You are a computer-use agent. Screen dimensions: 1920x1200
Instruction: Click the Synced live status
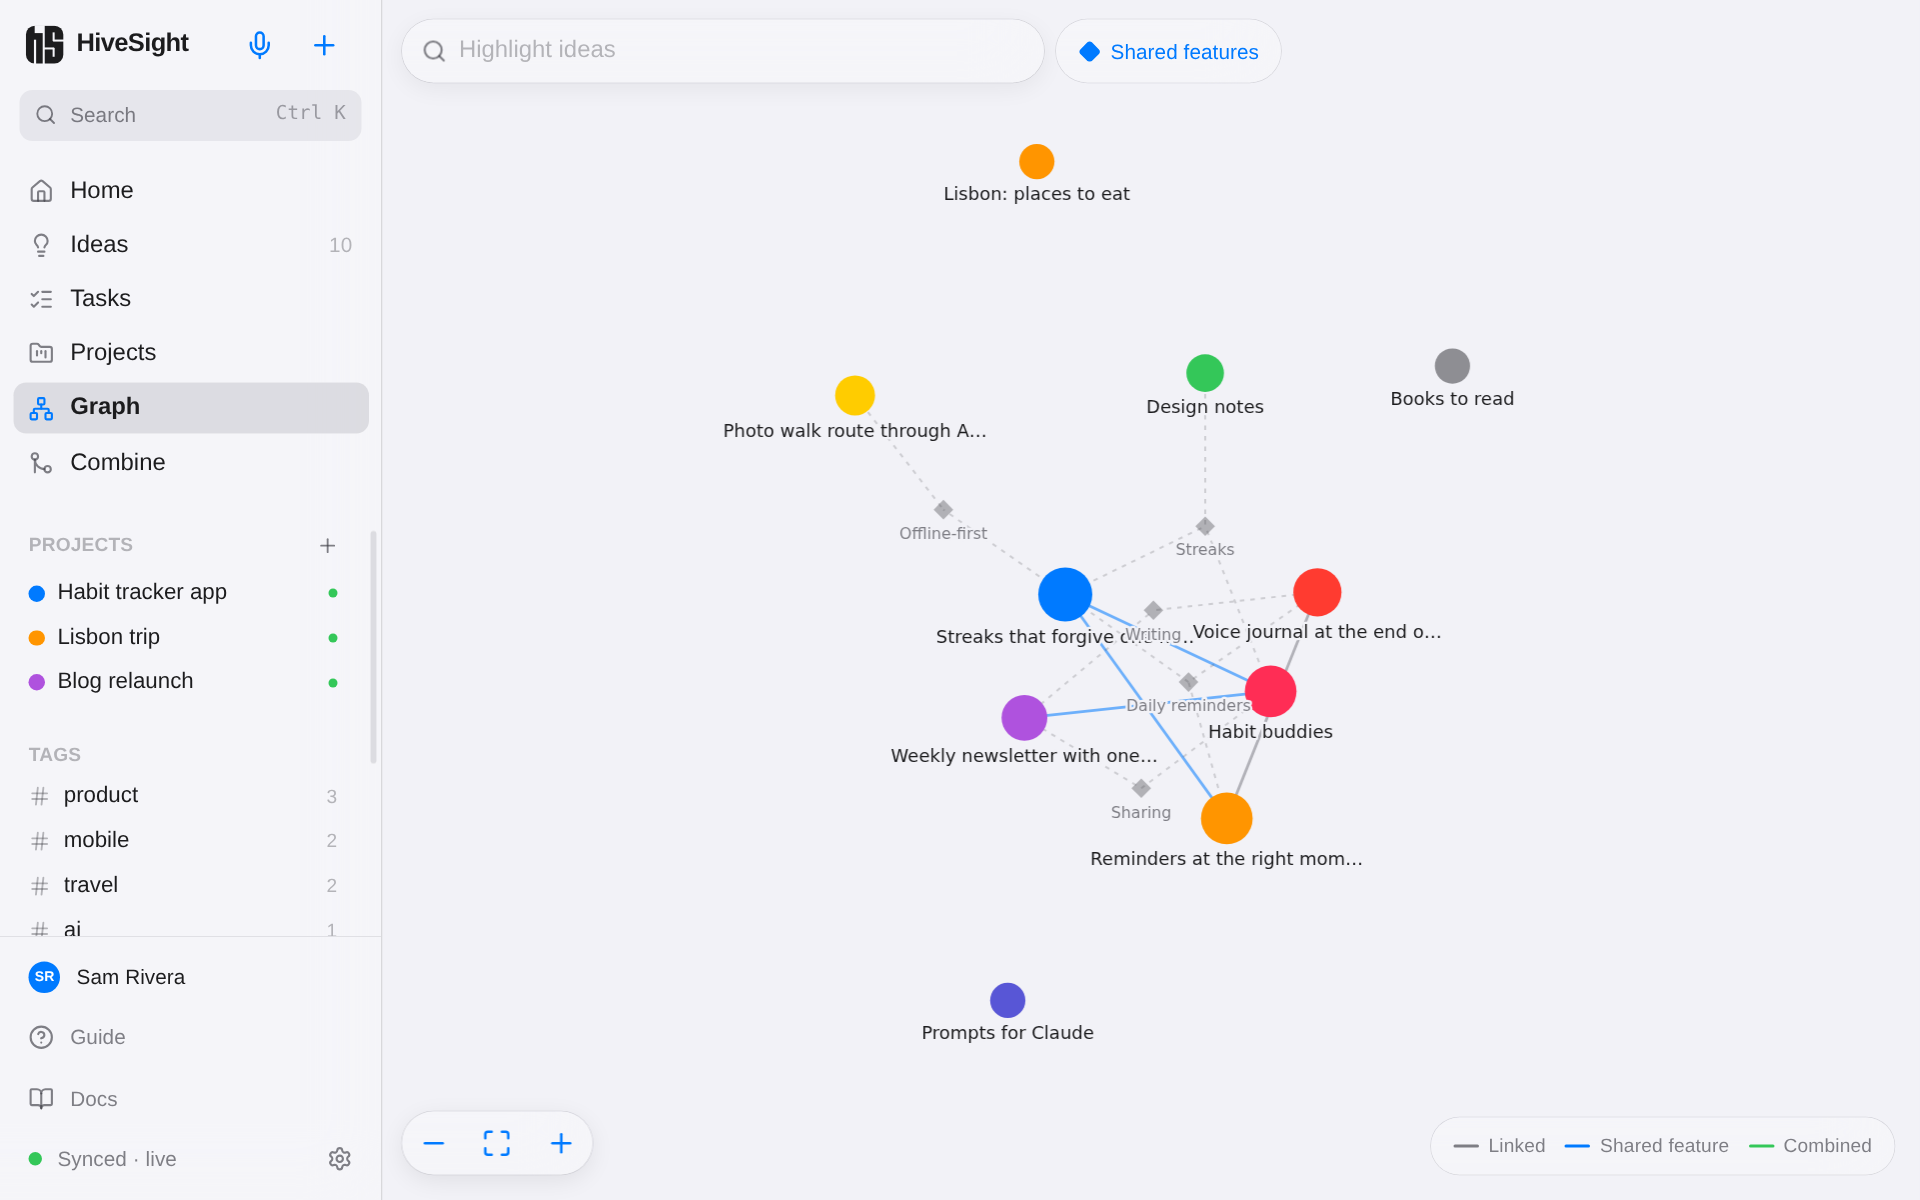103,1159
